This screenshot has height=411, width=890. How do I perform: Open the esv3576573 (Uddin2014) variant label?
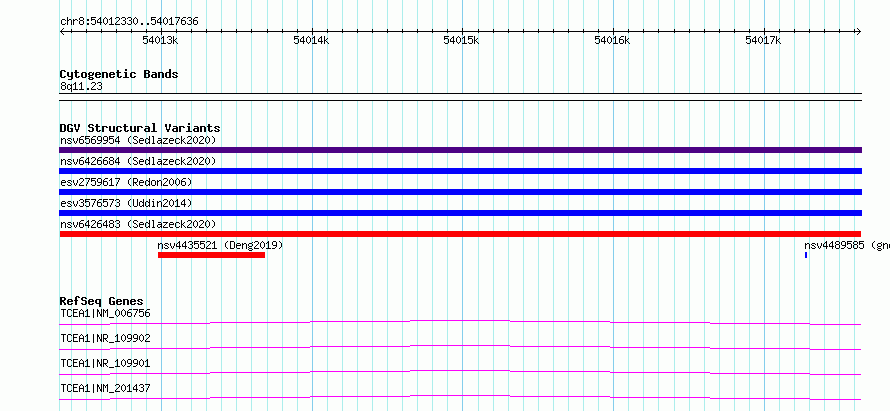click(126, 203)
